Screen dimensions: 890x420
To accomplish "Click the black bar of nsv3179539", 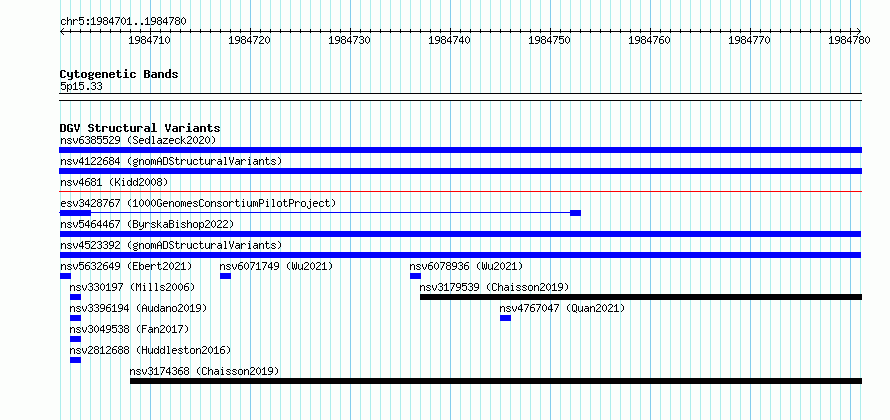I will pyautogui.click(x=641, y=297).
